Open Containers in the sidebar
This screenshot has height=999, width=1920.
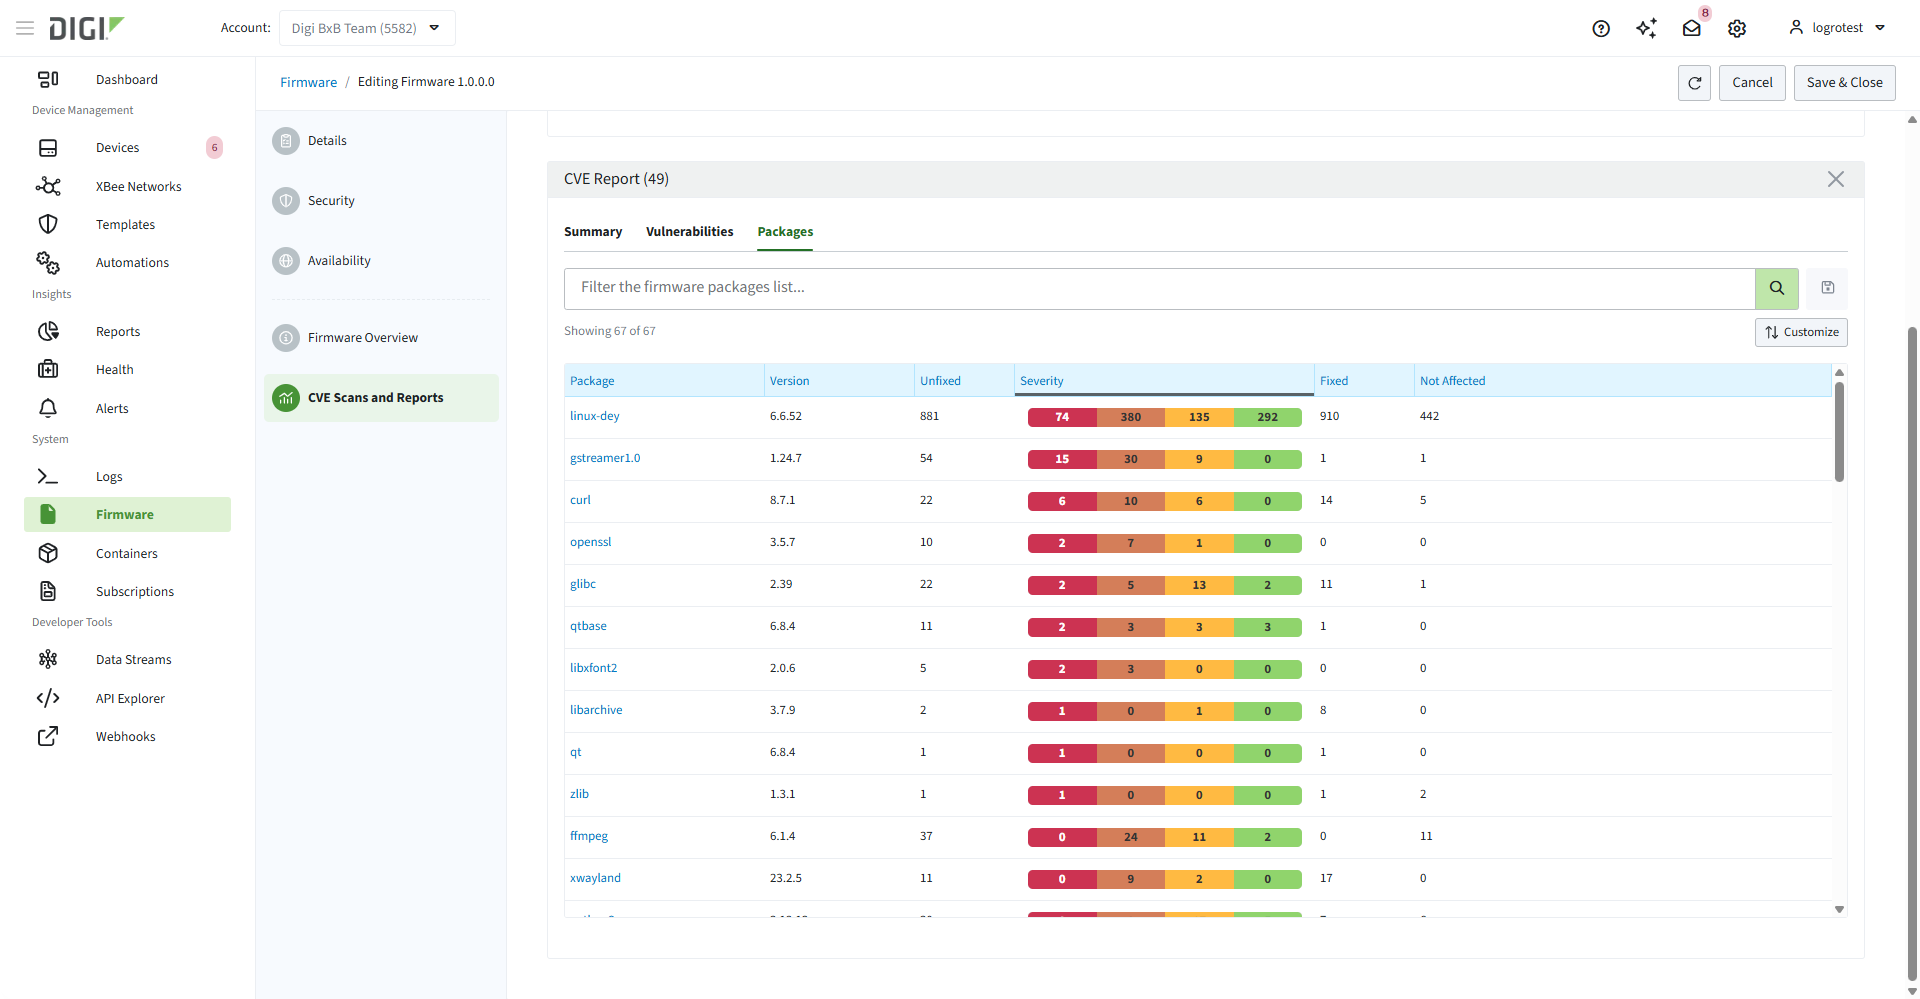click(127, 553)
